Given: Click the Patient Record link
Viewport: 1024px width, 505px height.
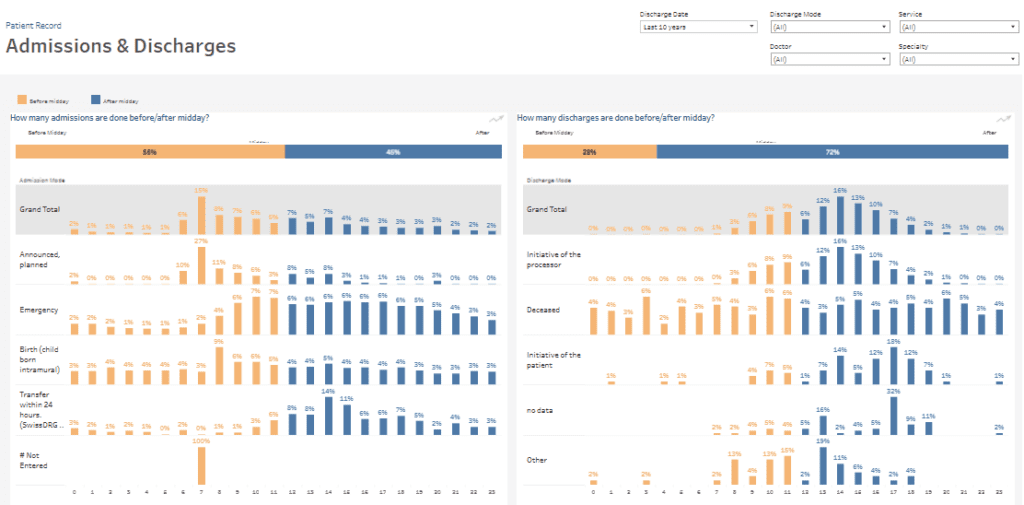Looking at the screenshot, I should pos(33,25).
